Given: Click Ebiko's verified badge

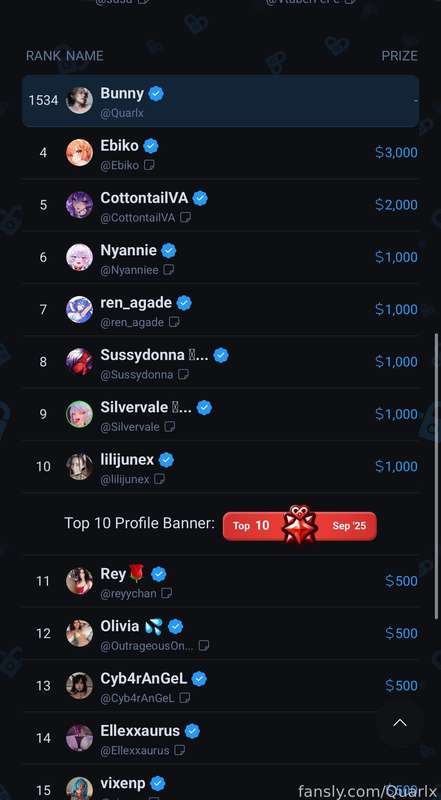Looking at the screenshot, I should tap(151, 146).
